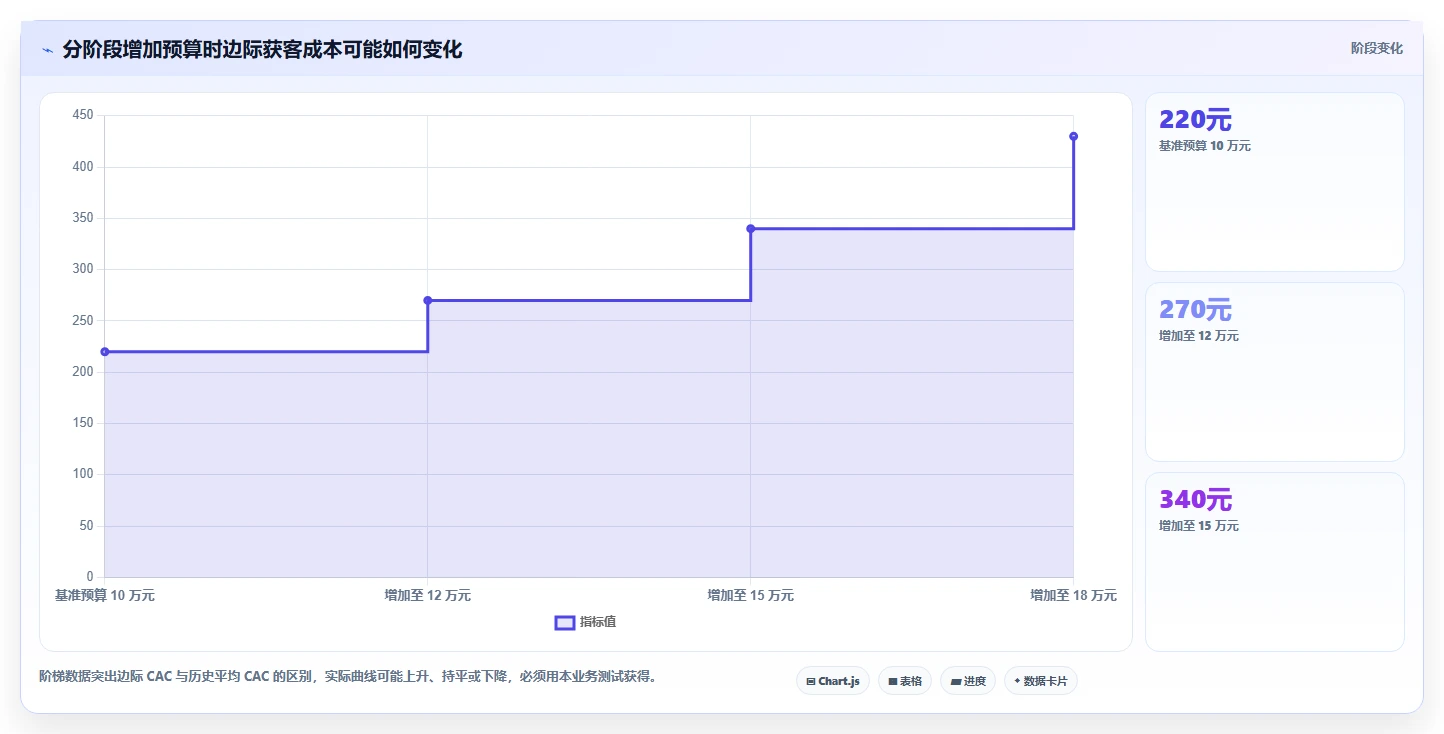Toggle the 指标值 legend item
The height and width of the screenshot is (734, 1444).
pos(586,622)
